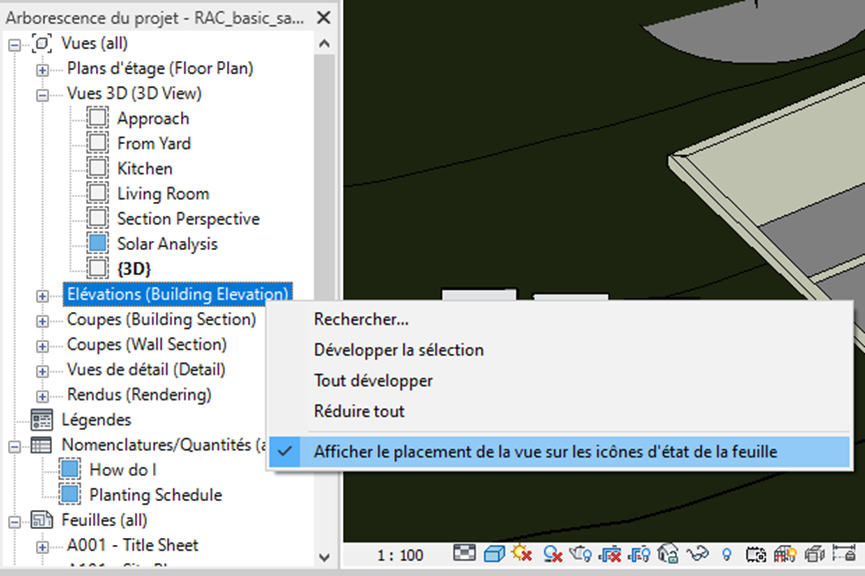865x576 pixels.
Task: Toggle the Sun Path icon
Action: [521, 553]
